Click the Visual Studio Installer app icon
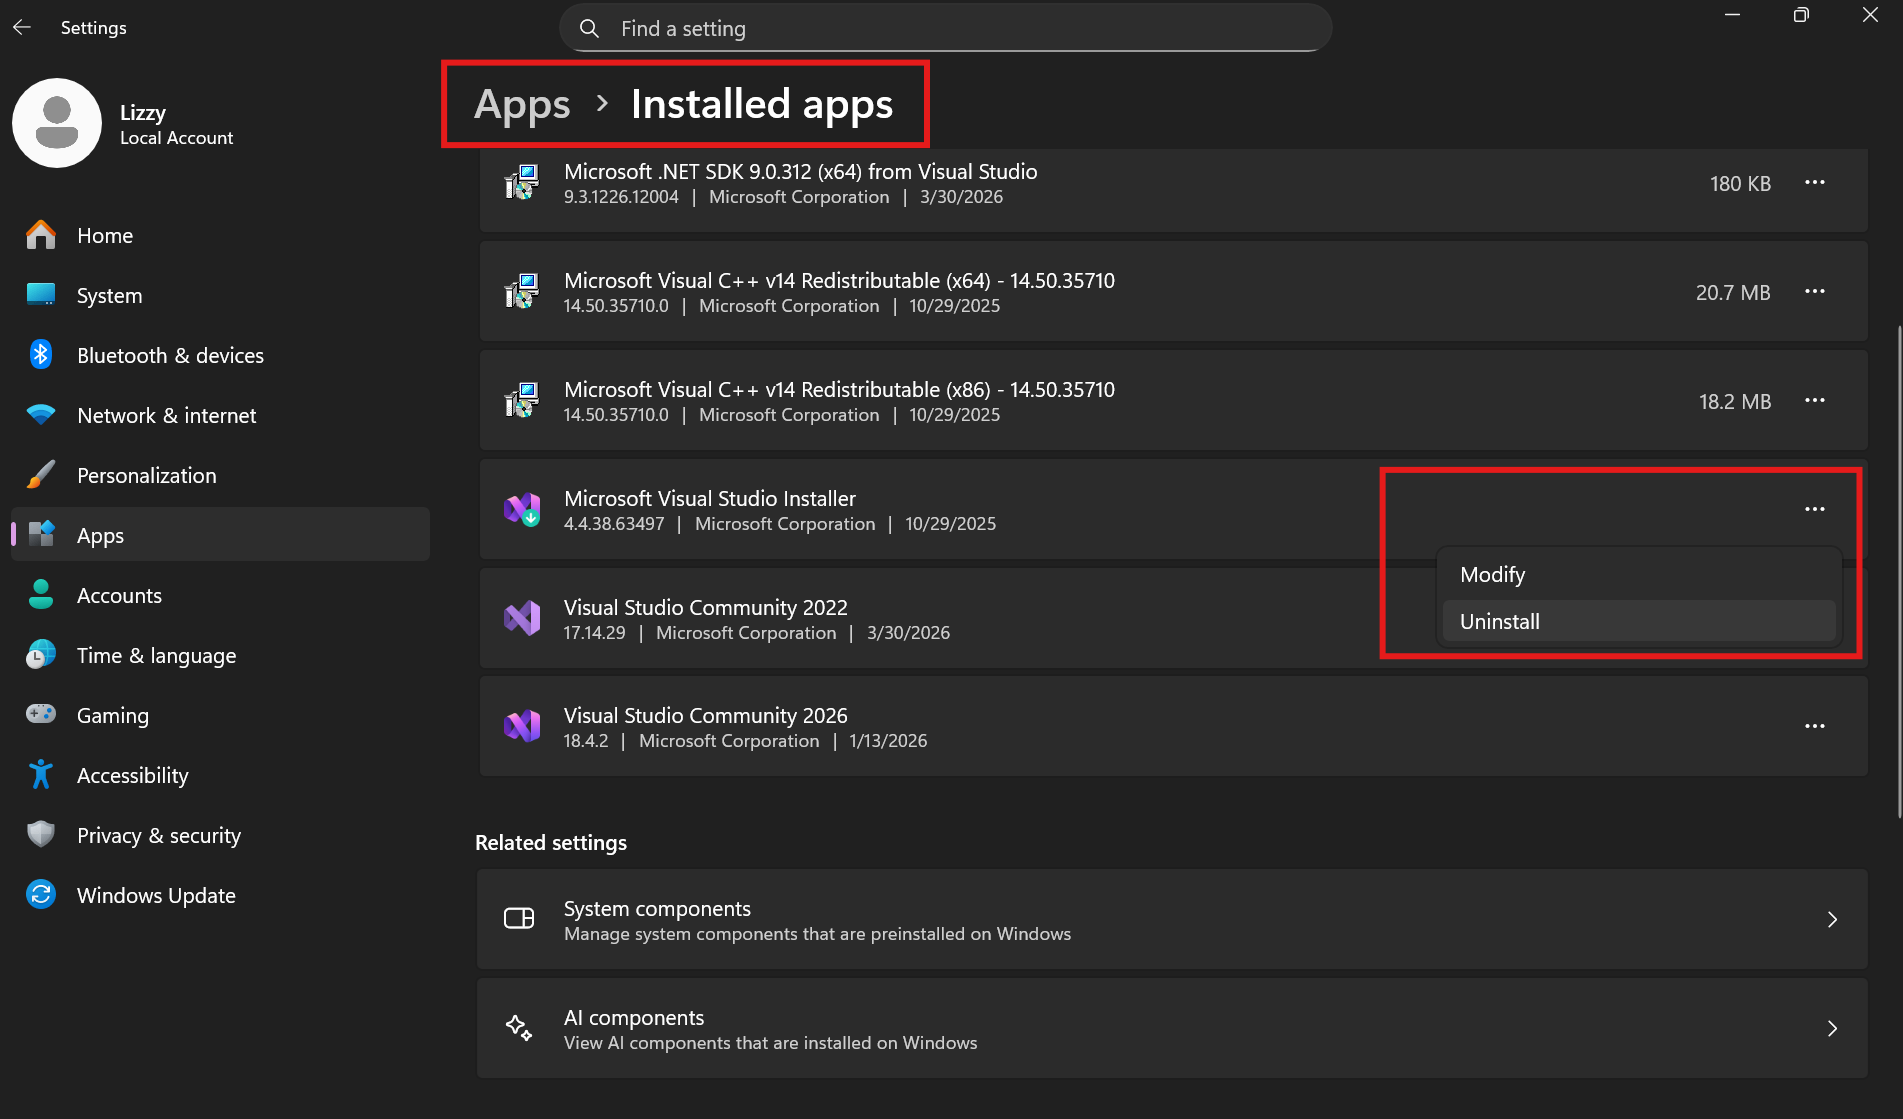Viewport: 1903px width, 1119px height. pyautogui.click(x=522, y=510)
